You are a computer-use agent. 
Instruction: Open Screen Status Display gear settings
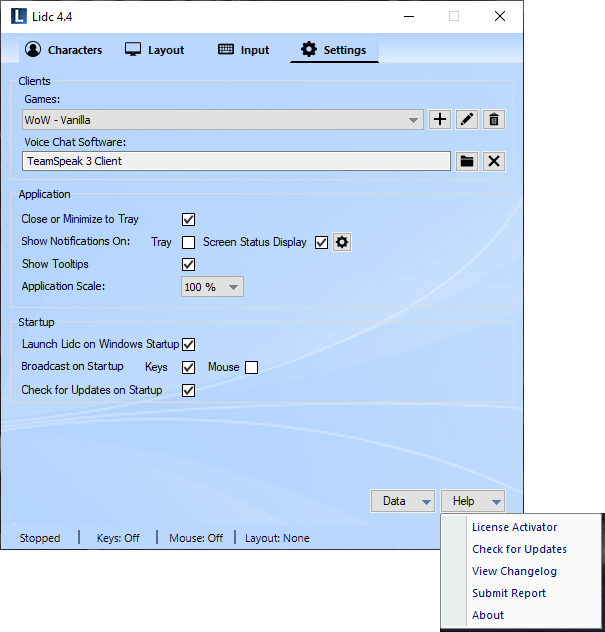pos(342,242)
